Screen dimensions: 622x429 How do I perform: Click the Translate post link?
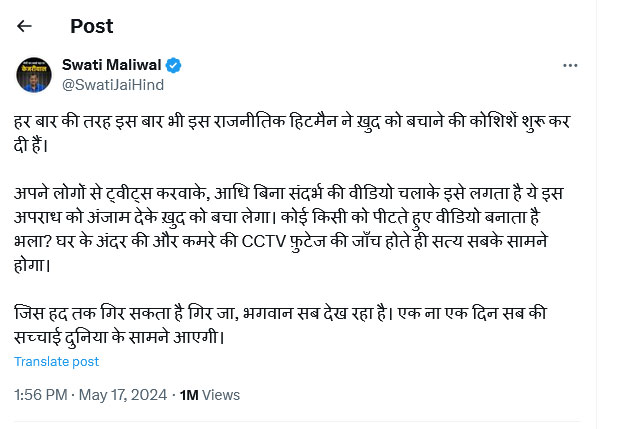(x=56, y=361)
